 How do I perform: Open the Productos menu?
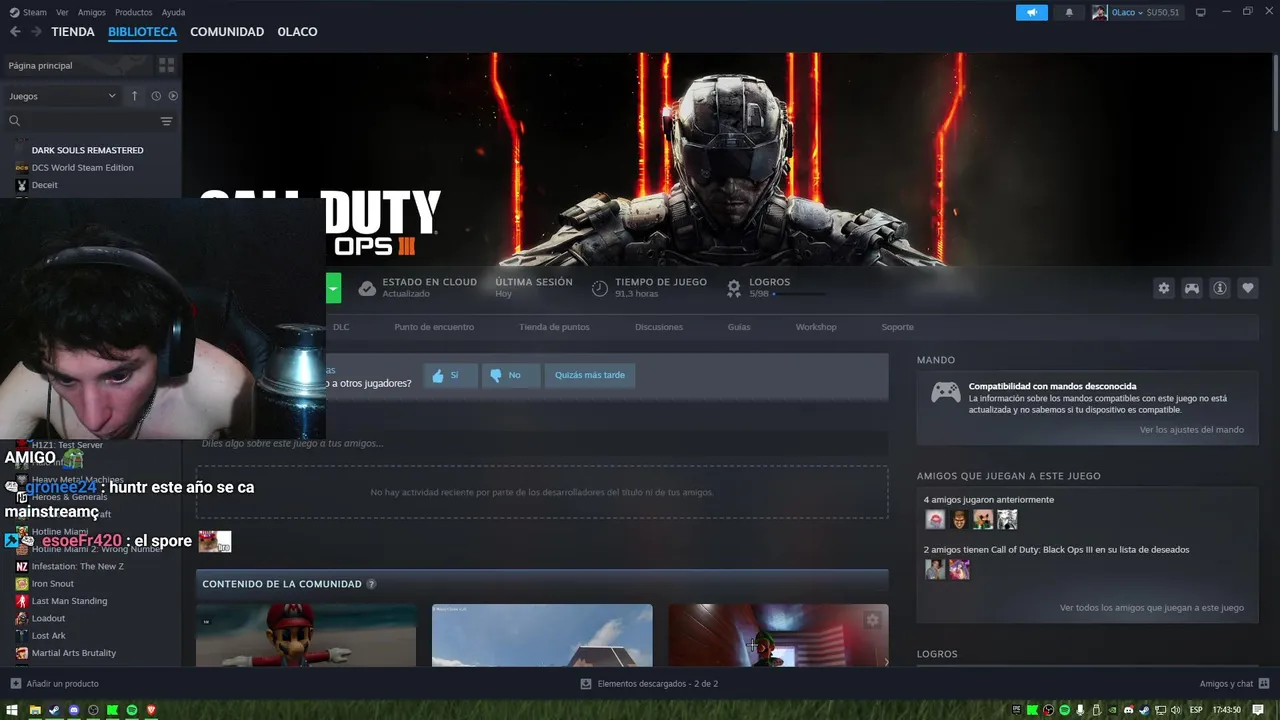(x=134, y=12)
